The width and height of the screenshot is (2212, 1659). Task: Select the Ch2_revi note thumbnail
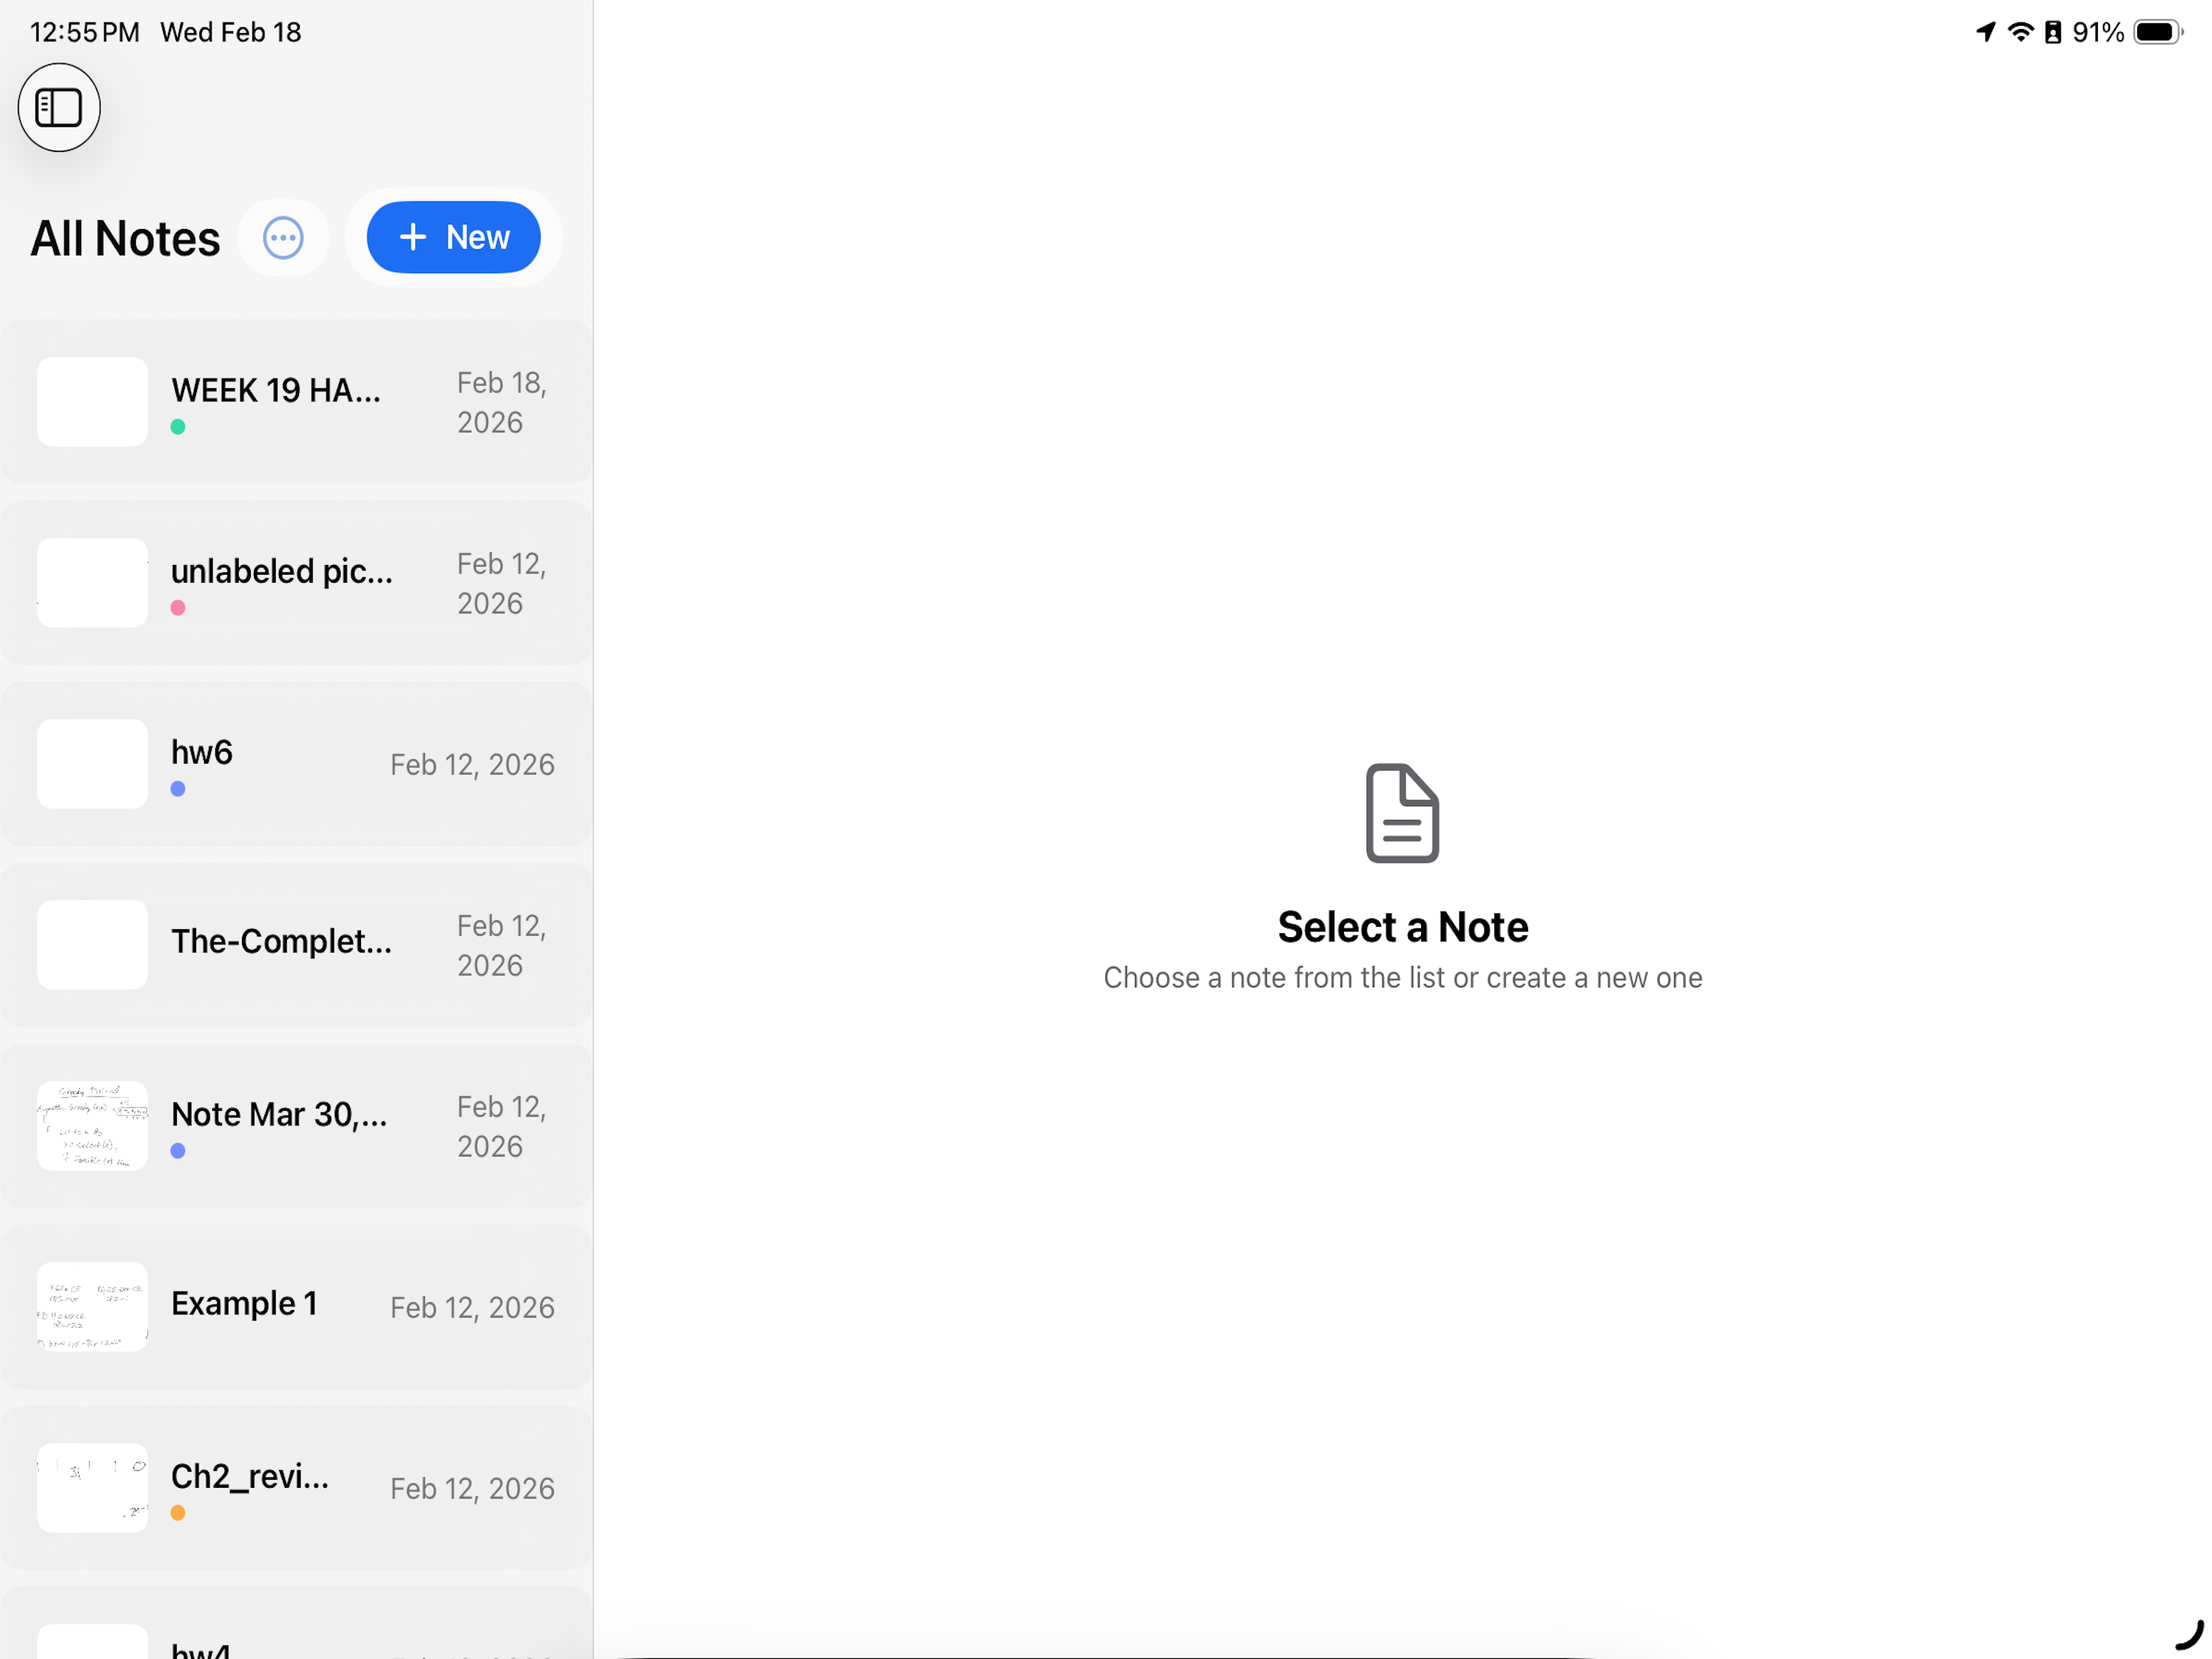(92, 1488)
